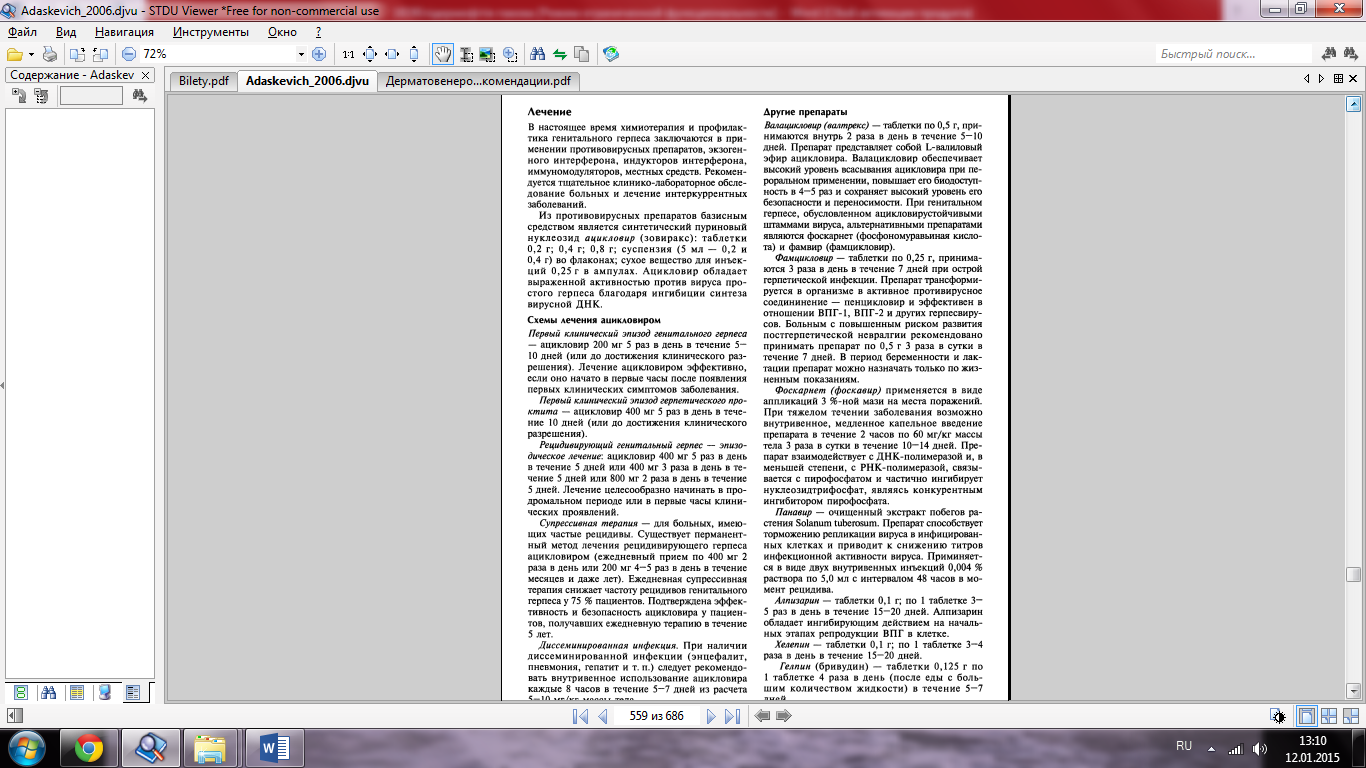Close the Содержание sidebar panel

(145, 75)
